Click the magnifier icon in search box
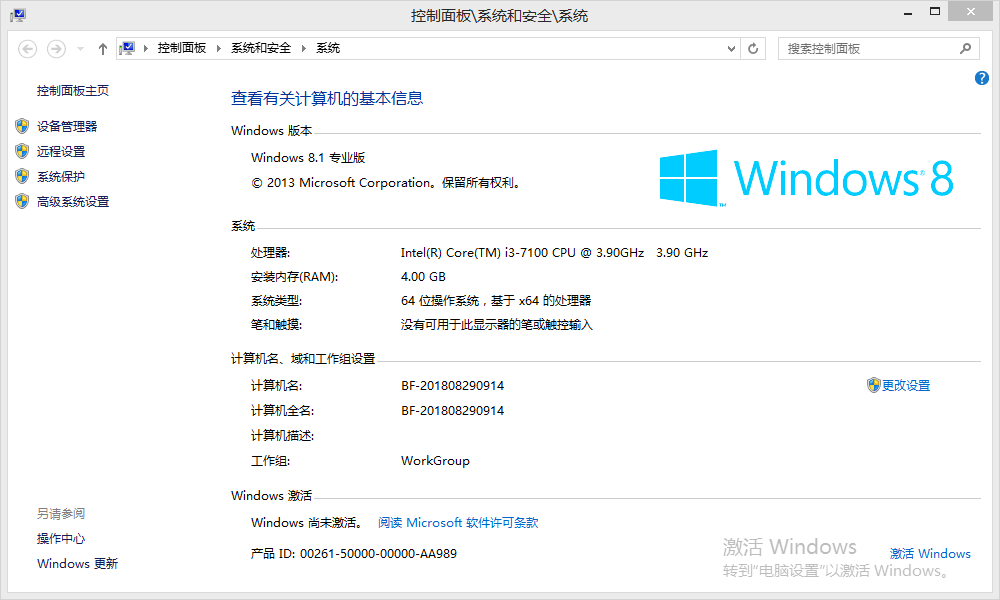The width and height of the screenshot is (1000, 600). (x=966, y=48)
